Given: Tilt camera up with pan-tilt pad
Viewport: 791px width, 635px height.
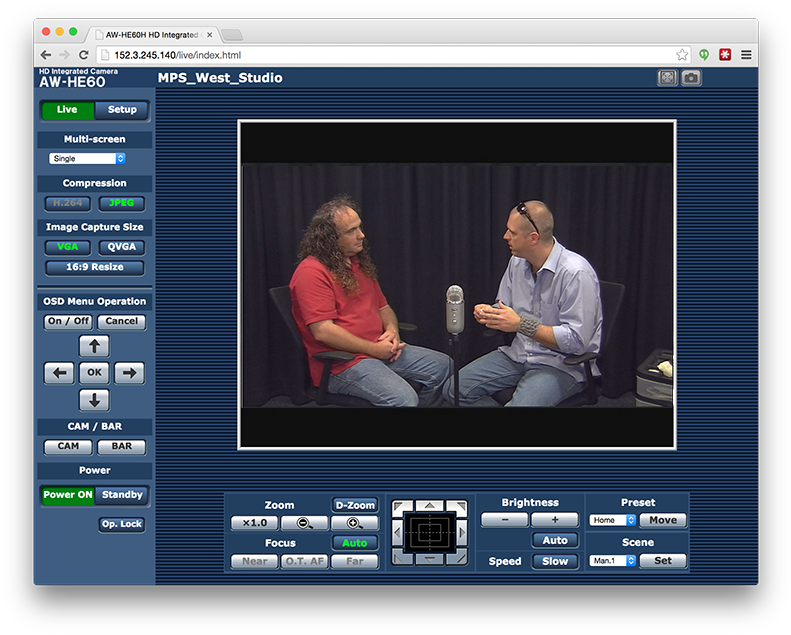Looking at the screenshot, I should click(429, 505).
